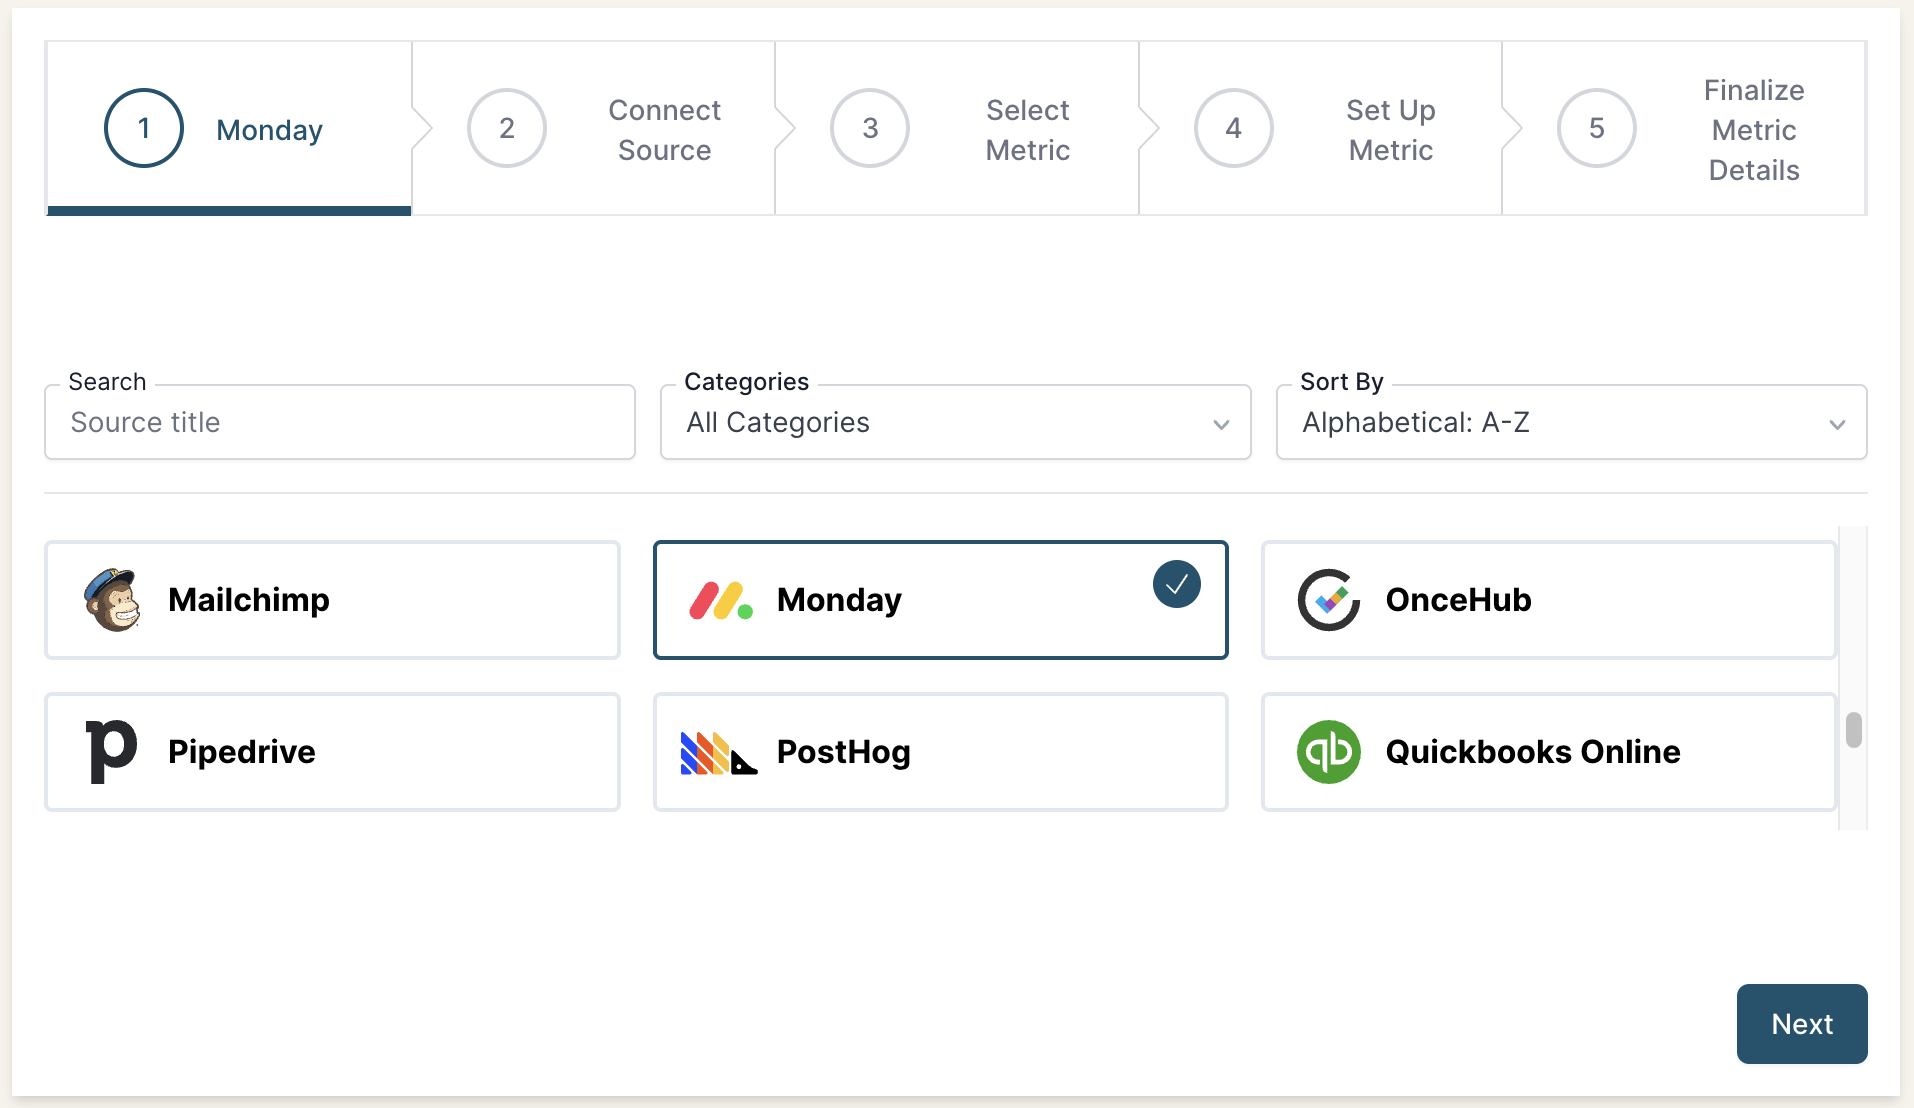The image size is (1914, 1108).
Task: Deselect the Monday source card
Action: pos(940,600)
